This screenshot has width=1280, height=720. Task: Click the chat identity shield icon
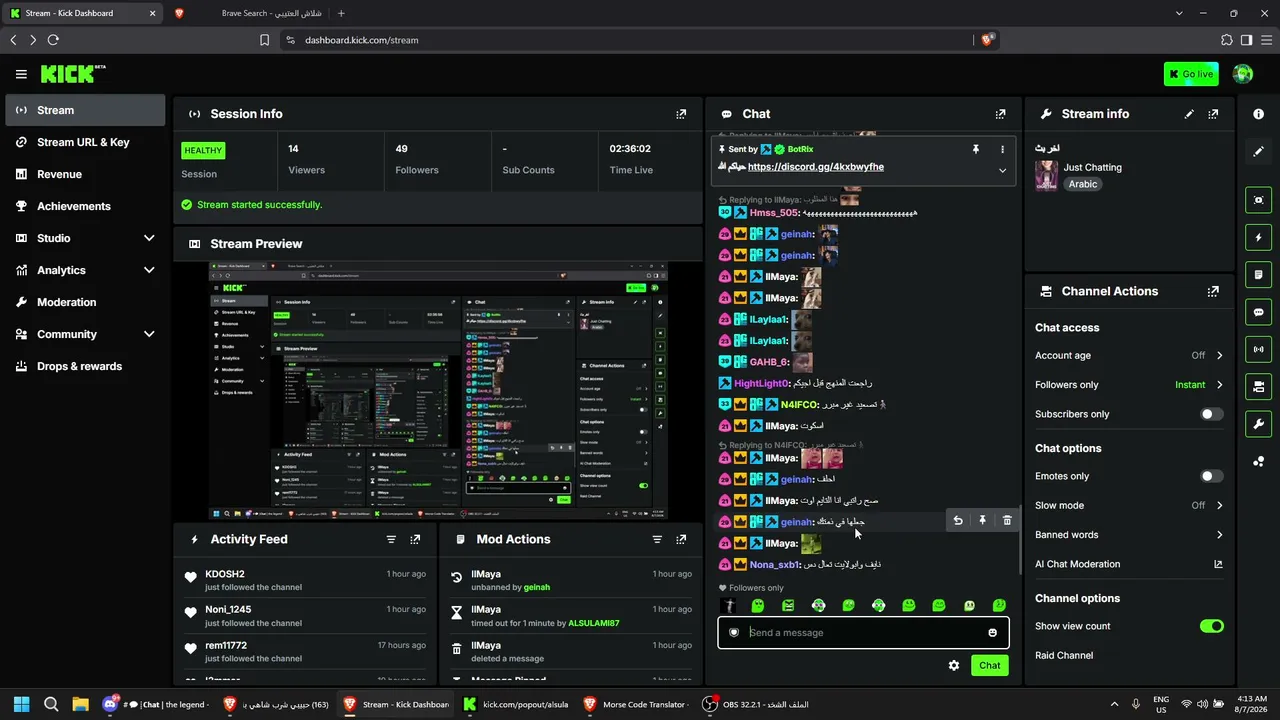coord(734,632)
